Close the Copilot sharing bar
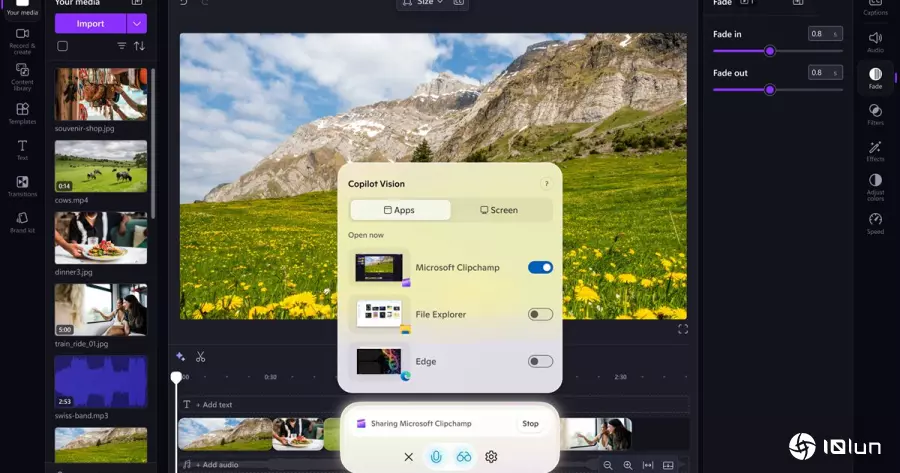Image resolution: width=900 pixels, height=473 pixels. (x=409, y=457)
